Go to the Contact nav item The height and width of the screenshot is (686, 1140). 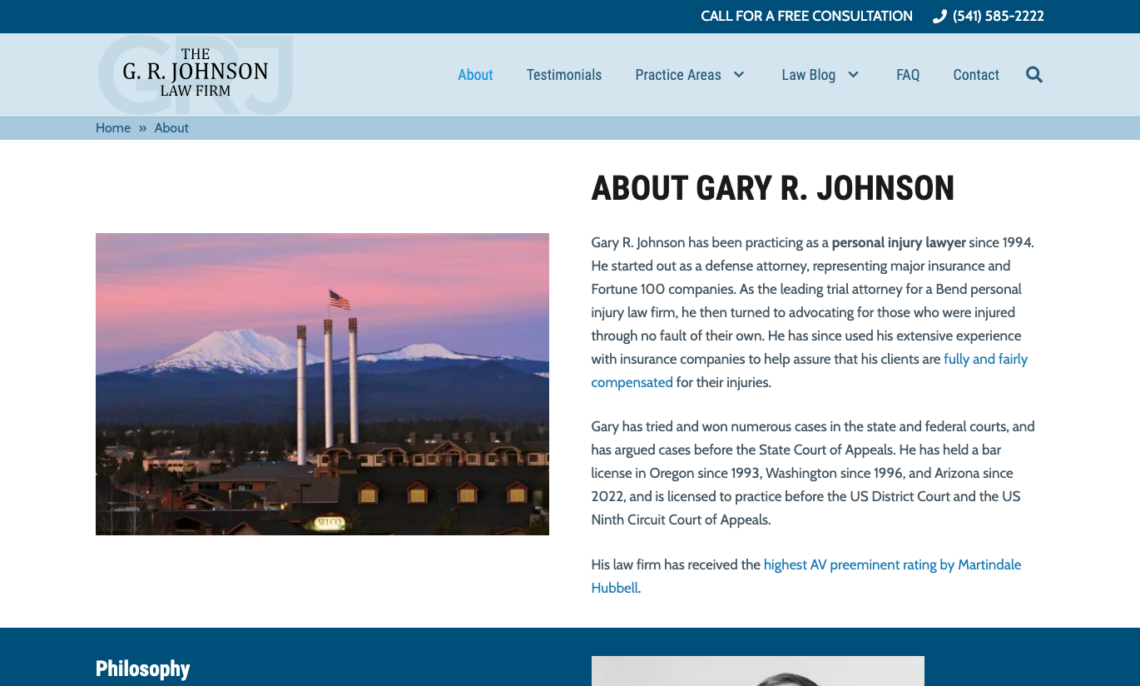point(975,74)
